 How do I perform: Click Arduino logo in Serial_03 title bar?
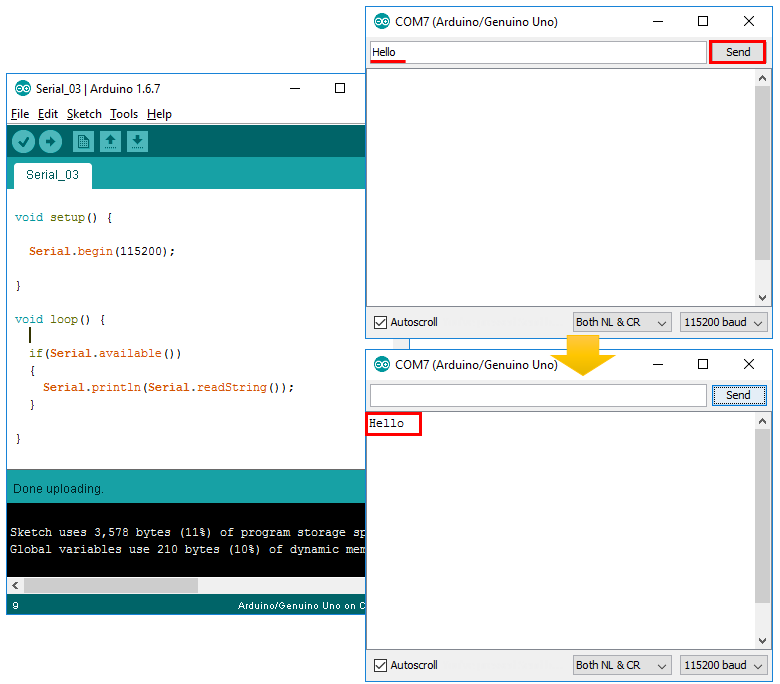tap(23, 89)
